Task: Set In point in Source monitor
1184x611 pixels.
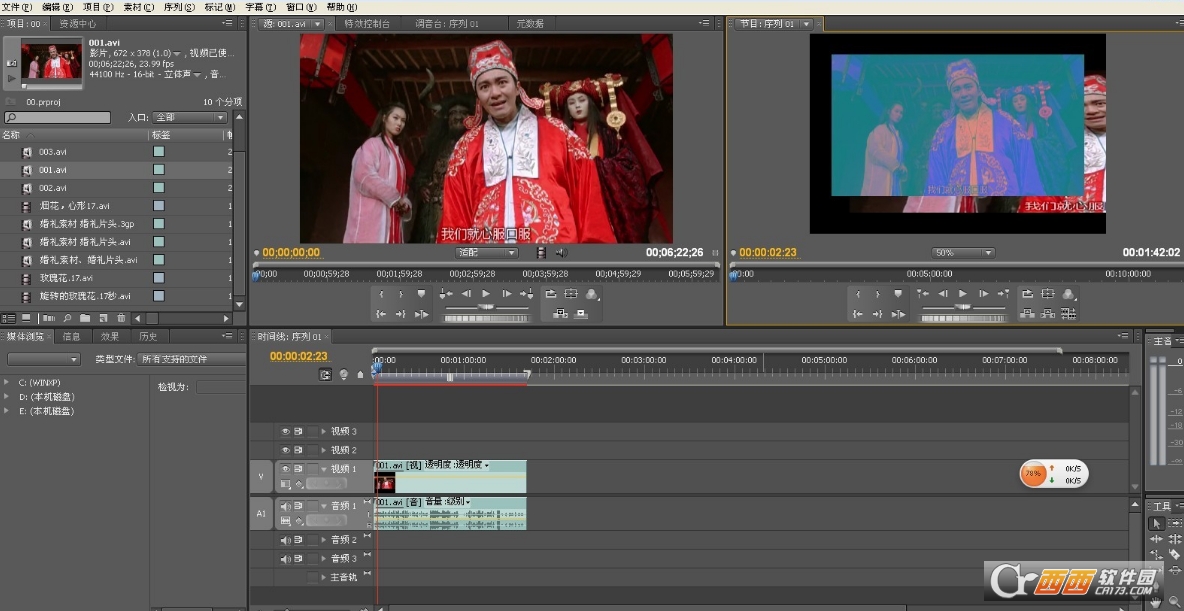Action: pos(381,294)
